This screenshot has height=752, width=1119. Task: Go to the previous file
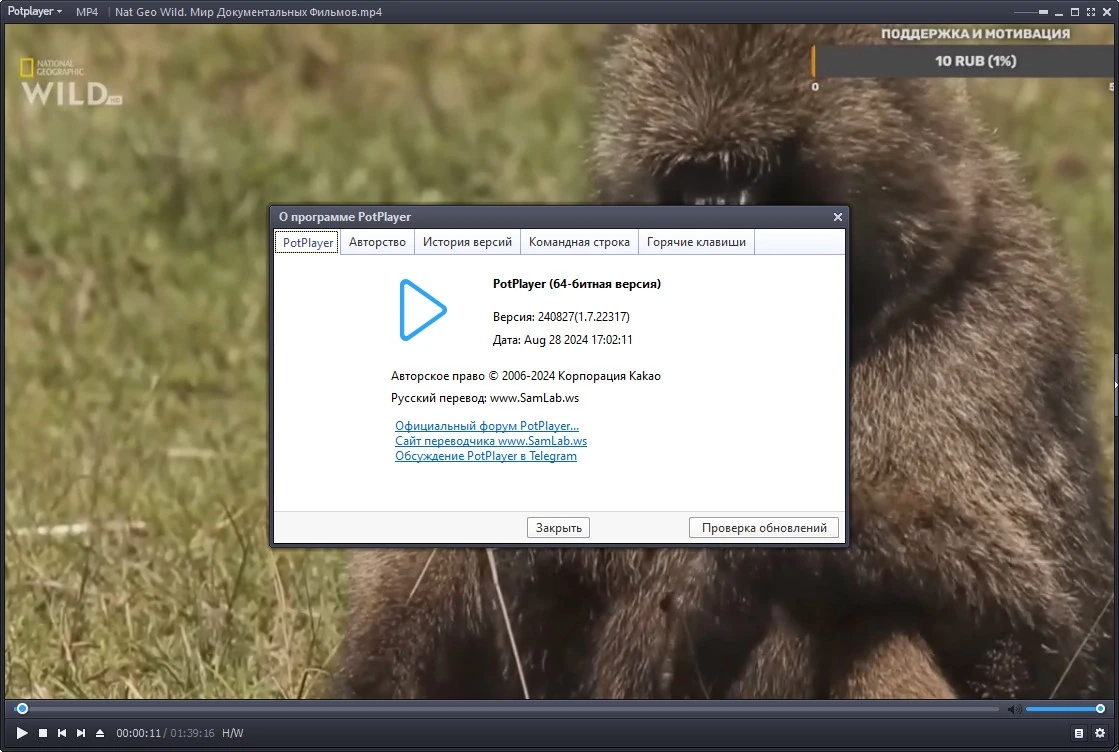[62, 733]
